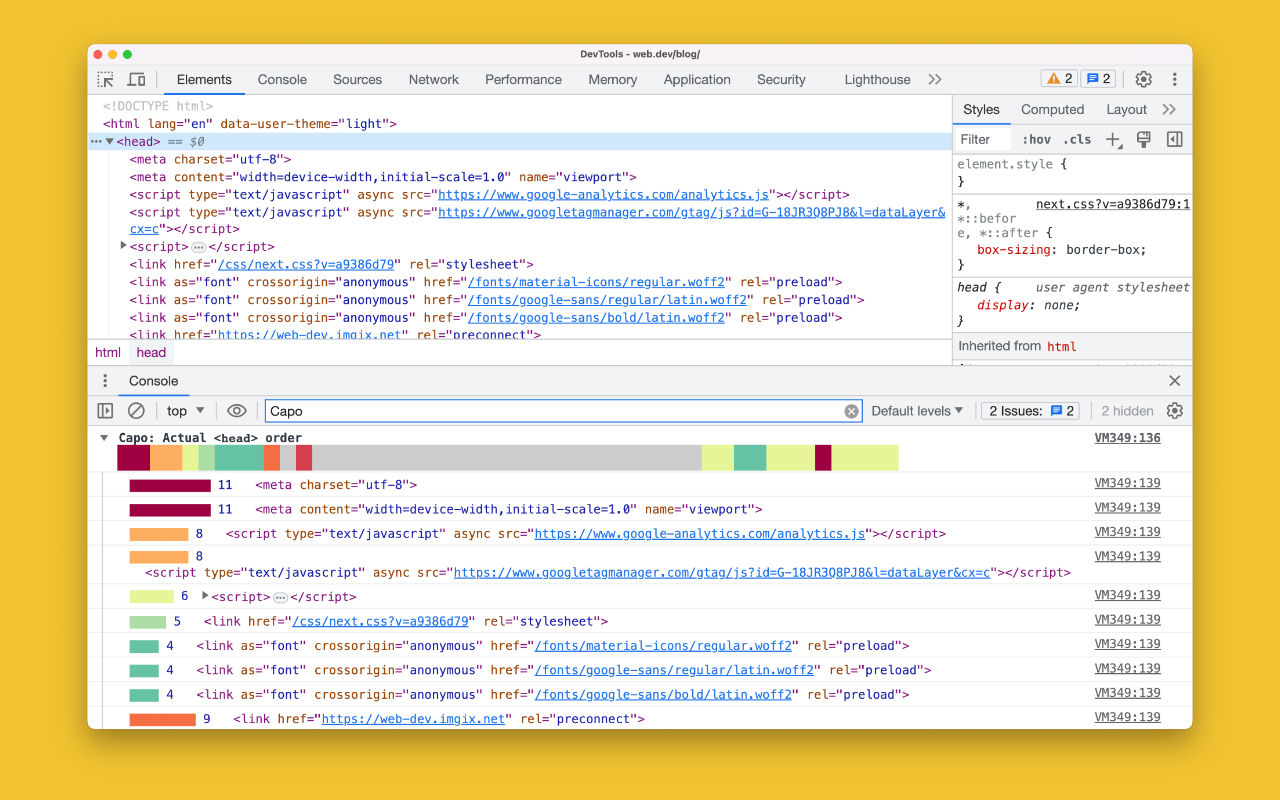Viewport: 1280px width, 800px height.
Task: Toggle the computed styles sidebar icon
Action: coord(1175,140)
